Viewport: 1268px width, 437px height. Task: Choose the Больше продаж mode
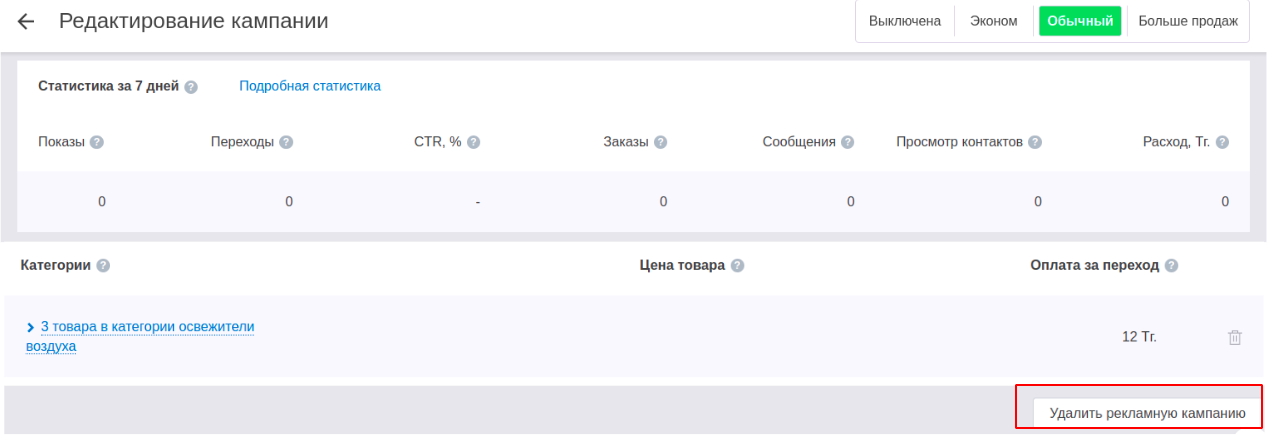click(x=1188, y=21)
